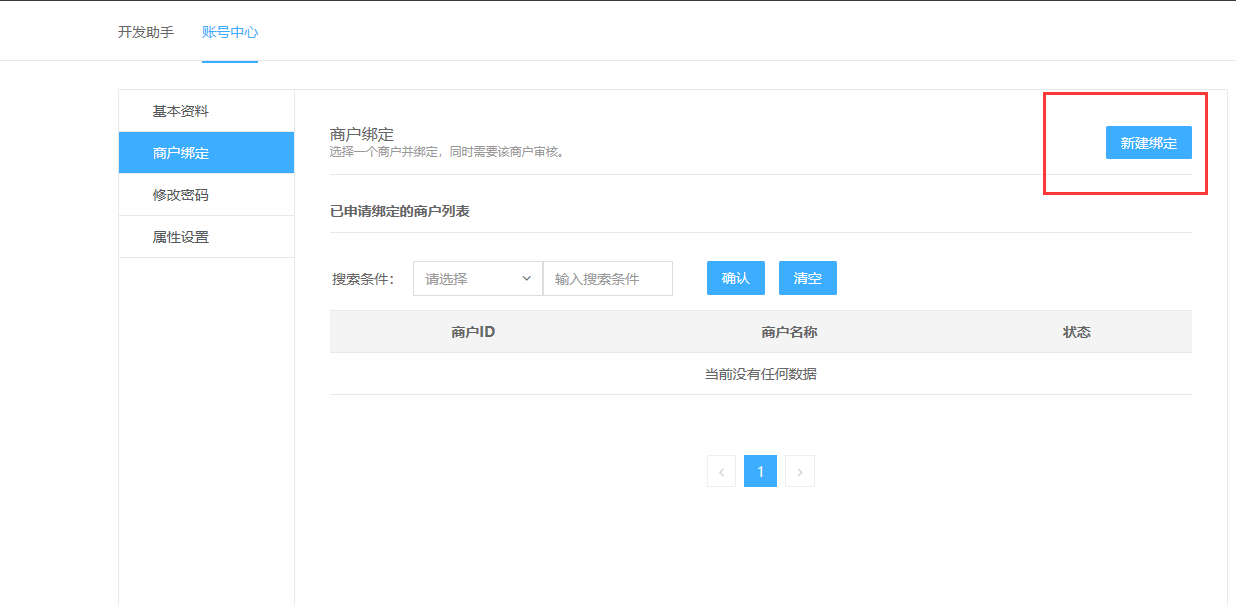The height and width of the screenshot is (605, 1236).
Task: Go to 修改密码 in the sidebar
Action: point(181,195)
